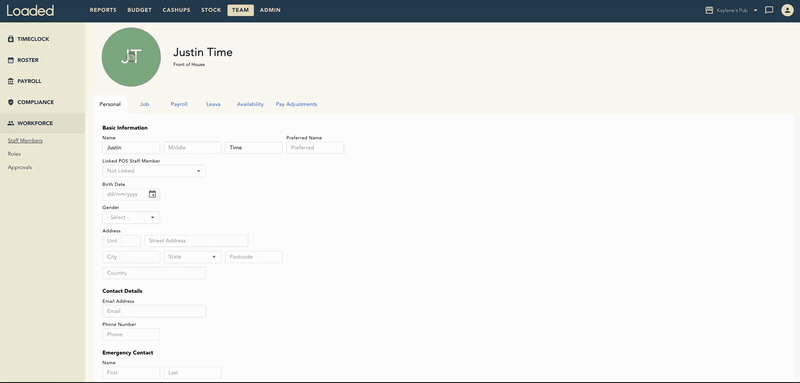
Task: Open the Staff Members link
Action: pos(25,141)
